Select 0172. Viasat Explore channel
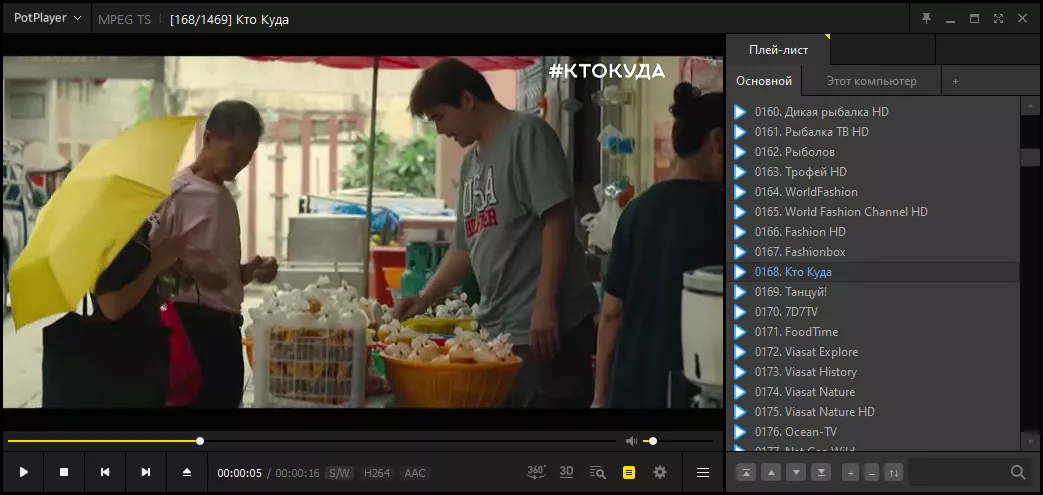This screenshot has height=495, width=1043. [x=873, y=351]
